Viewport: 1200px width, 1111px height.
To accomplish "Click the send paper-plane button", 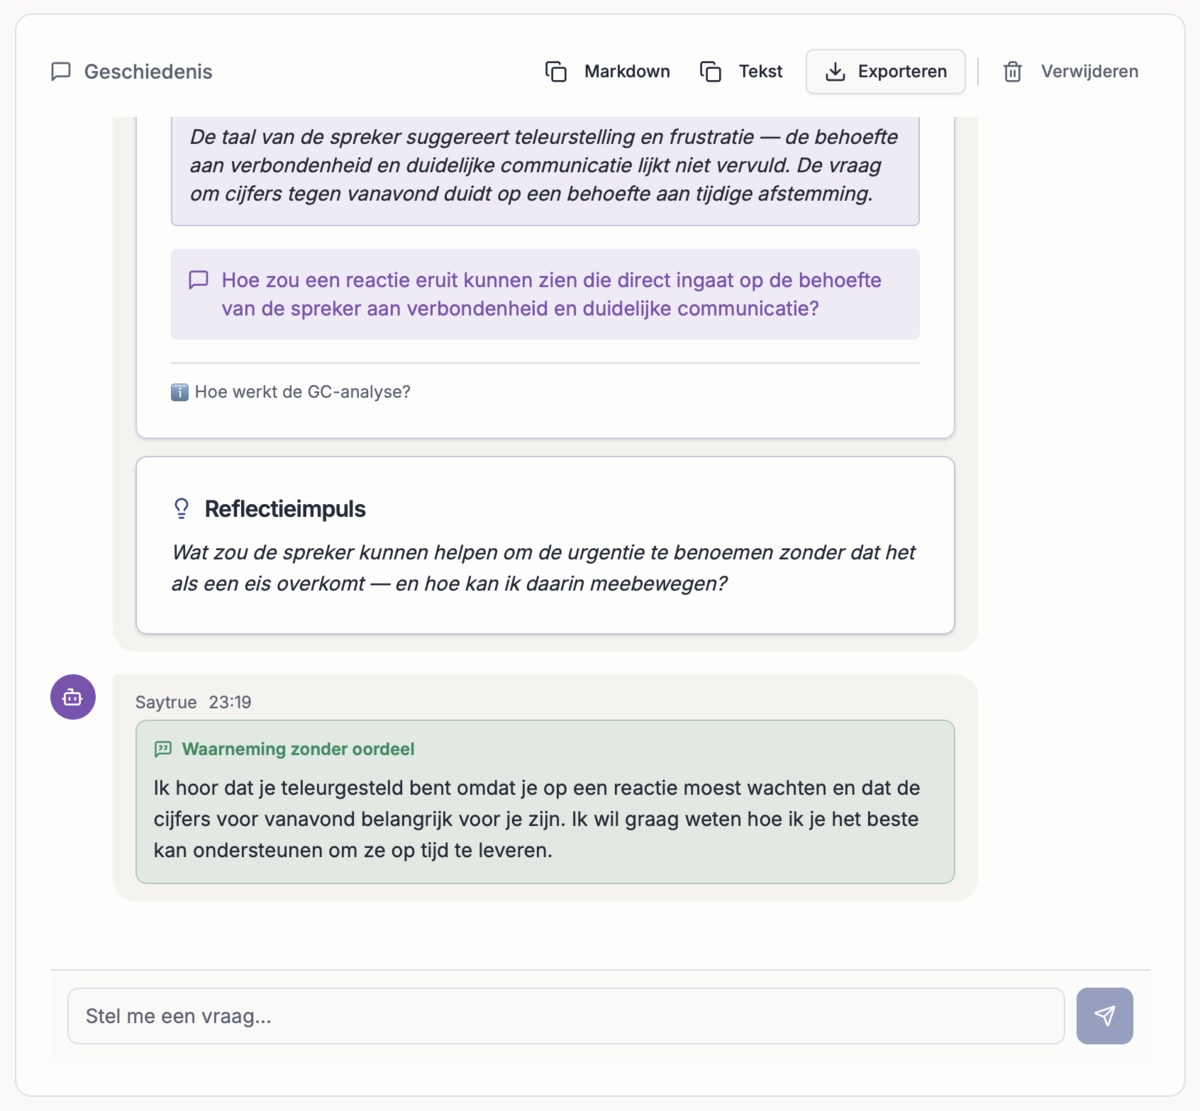I will tap(1105, 1016).
